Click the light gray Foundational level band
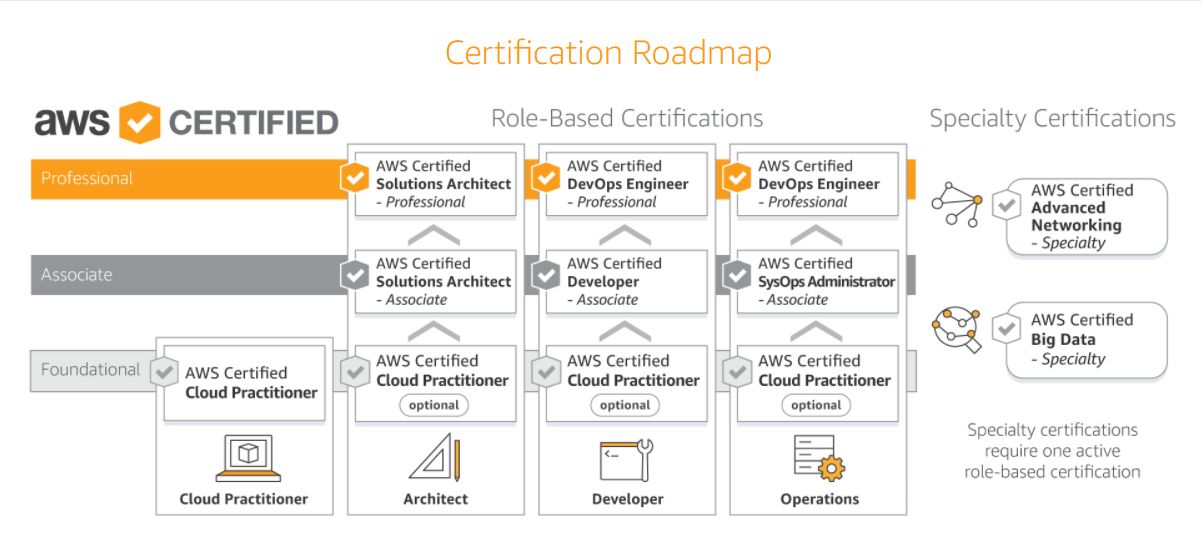Image resolution: width=1201 pixels, height=545 pixels. (x=90, y=370)
